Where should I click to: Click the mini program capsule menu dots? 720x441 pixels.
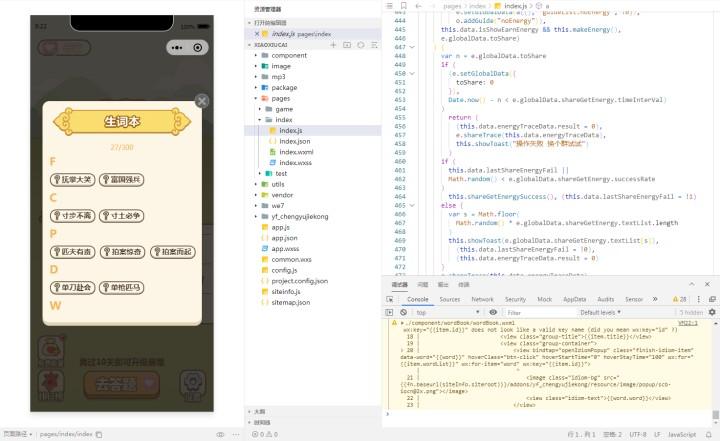coord(175,47)
